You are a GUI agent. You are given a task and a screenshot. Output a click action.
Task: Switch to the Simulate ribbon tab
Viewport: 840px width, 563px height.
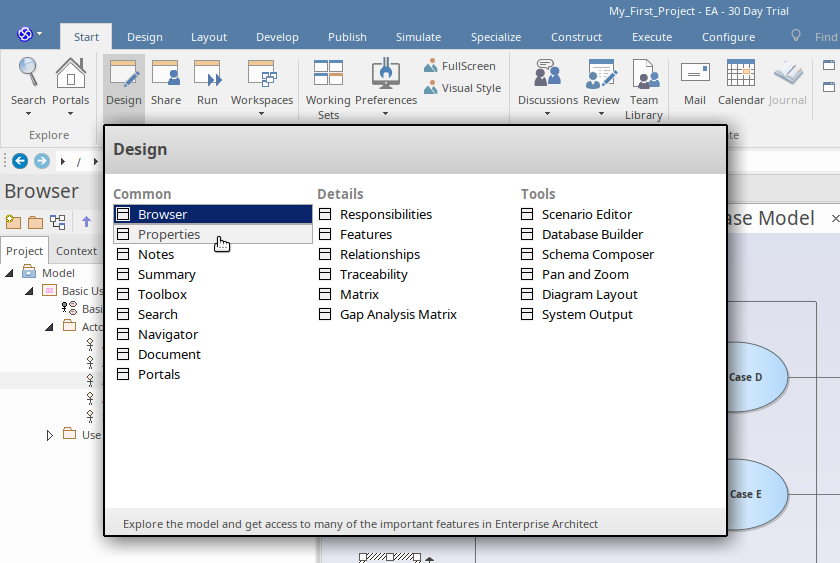pos(418,37)
